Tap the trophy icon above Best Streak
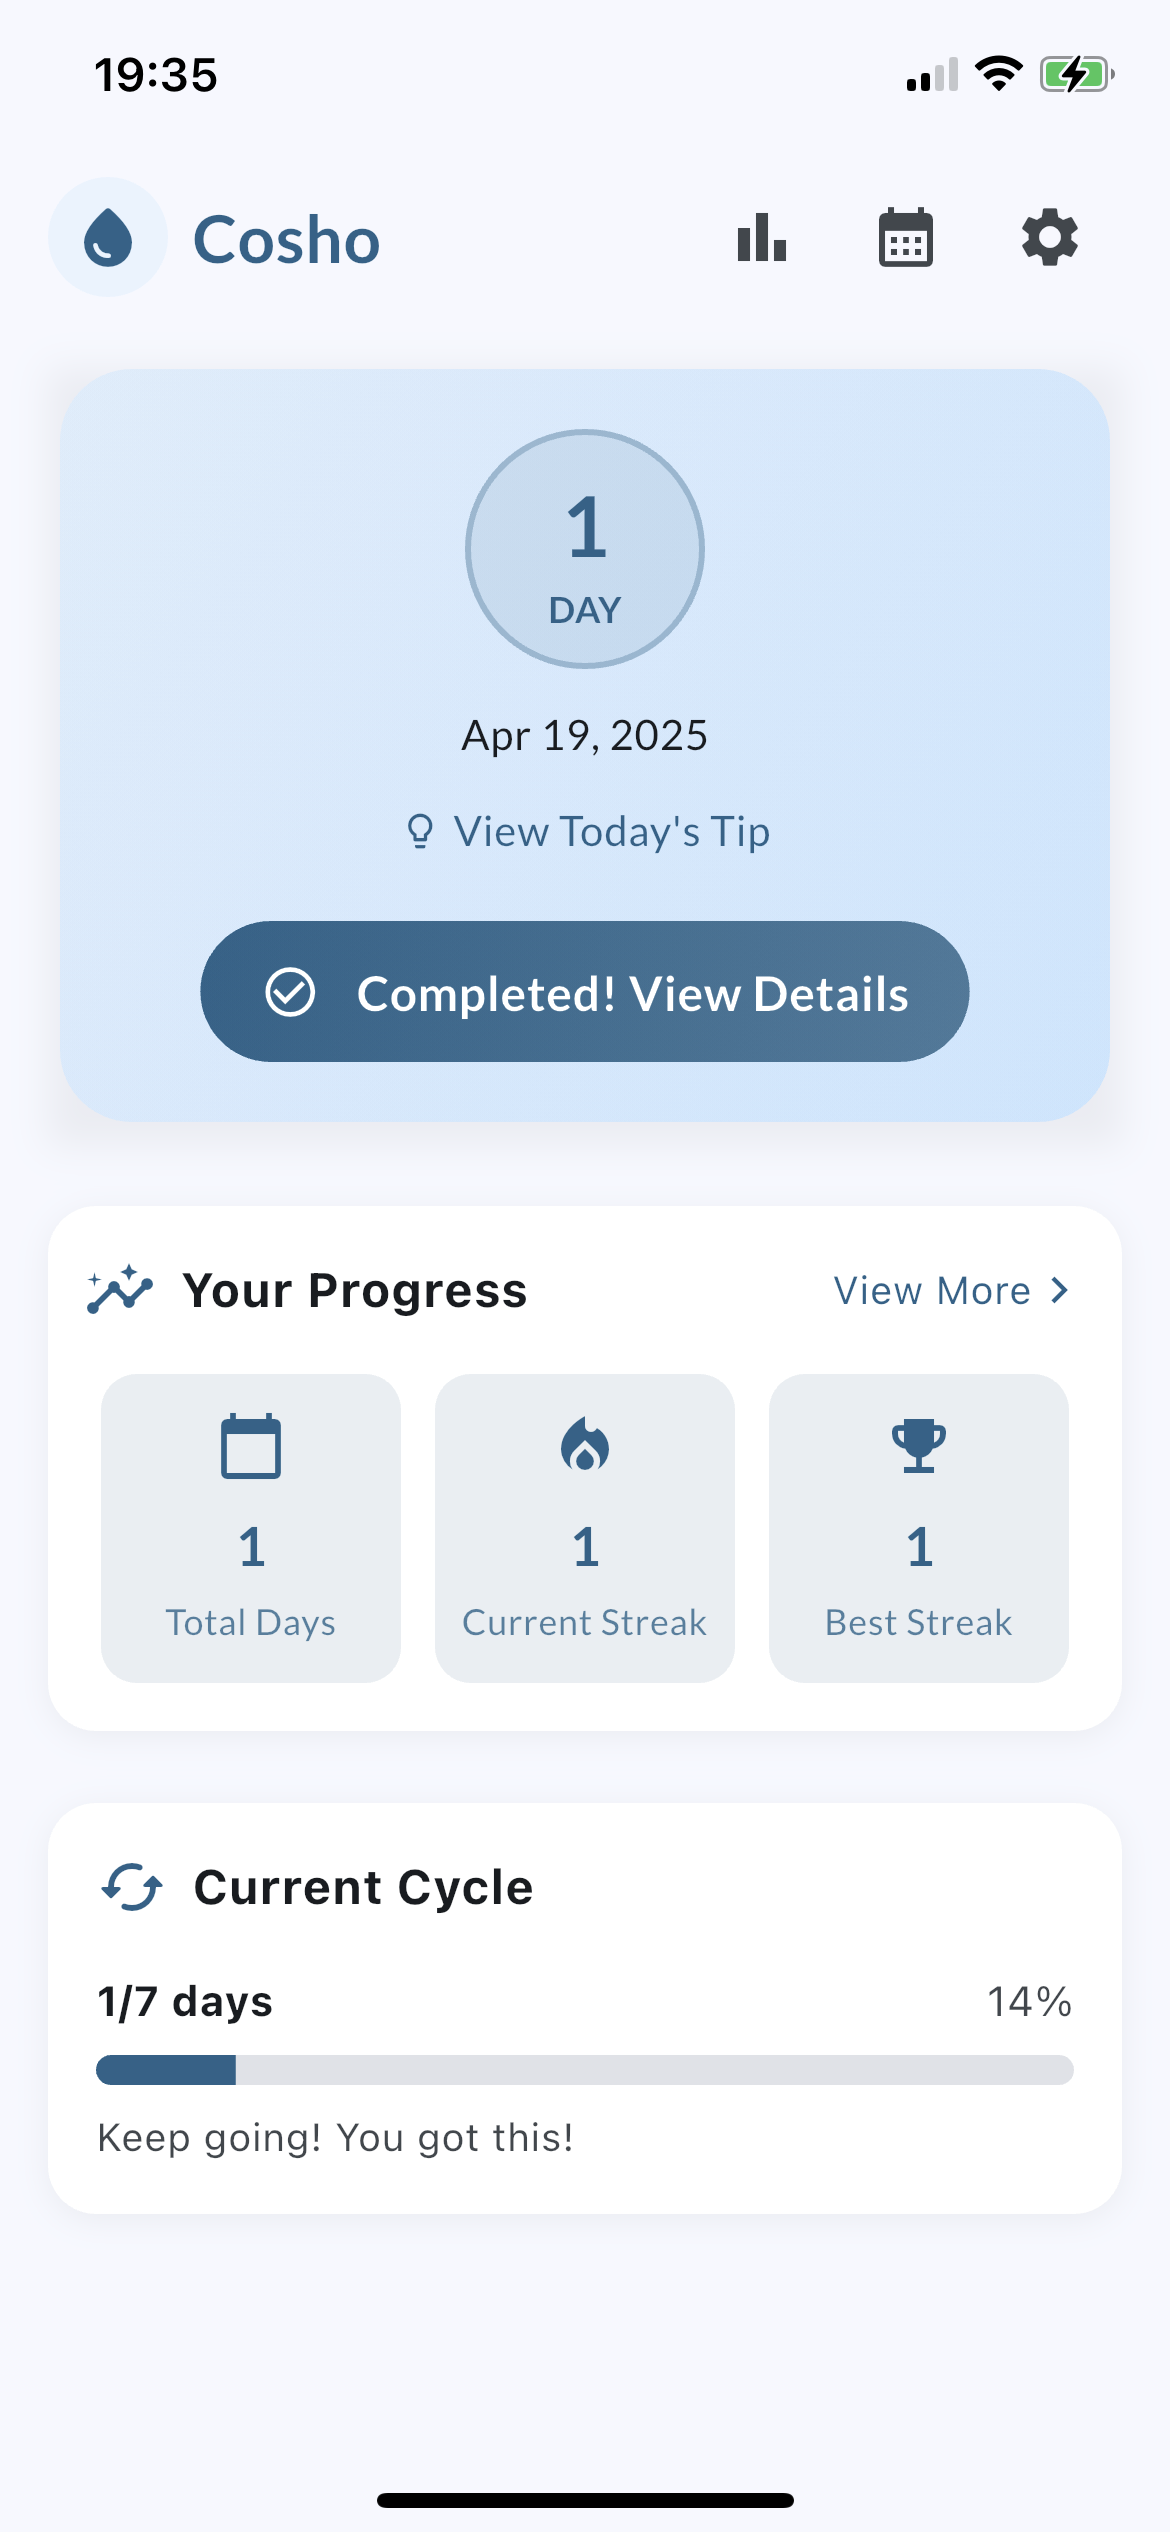Viewport: 1170px width, 2532px height. point(918,1445)
